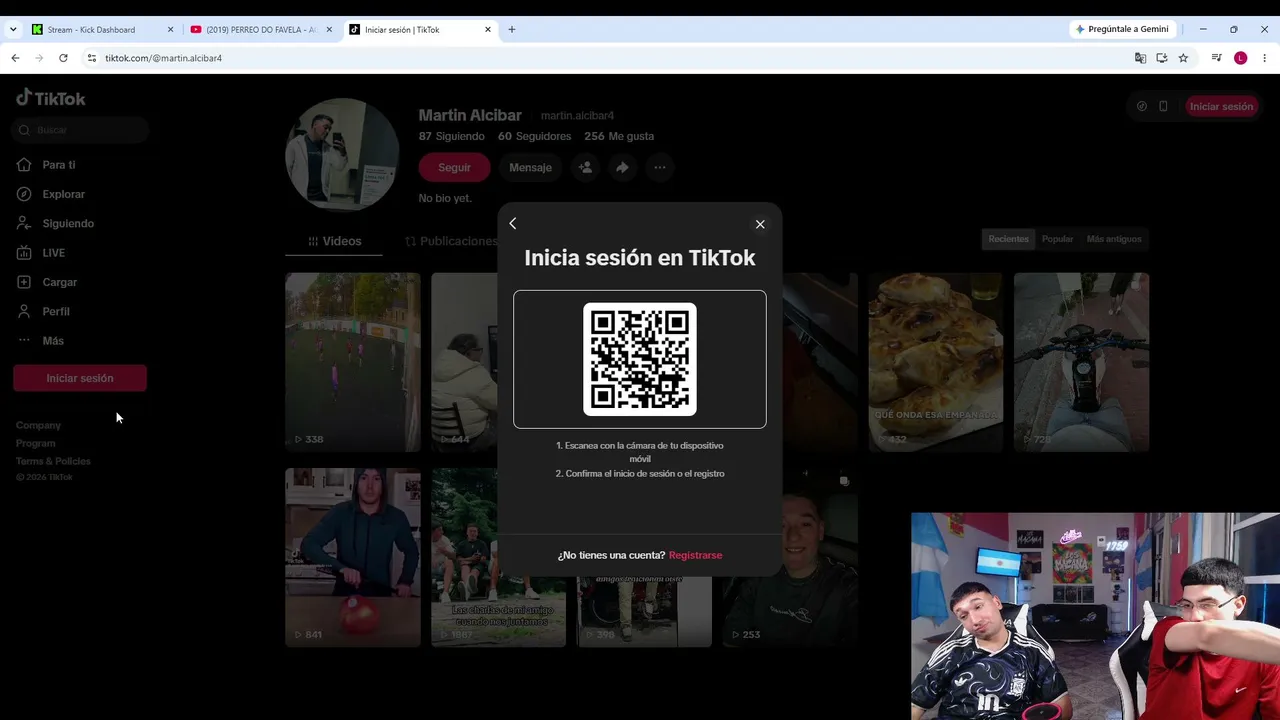Open the Company footer link
Screen dimensions: 1280x720
[38, 425]
